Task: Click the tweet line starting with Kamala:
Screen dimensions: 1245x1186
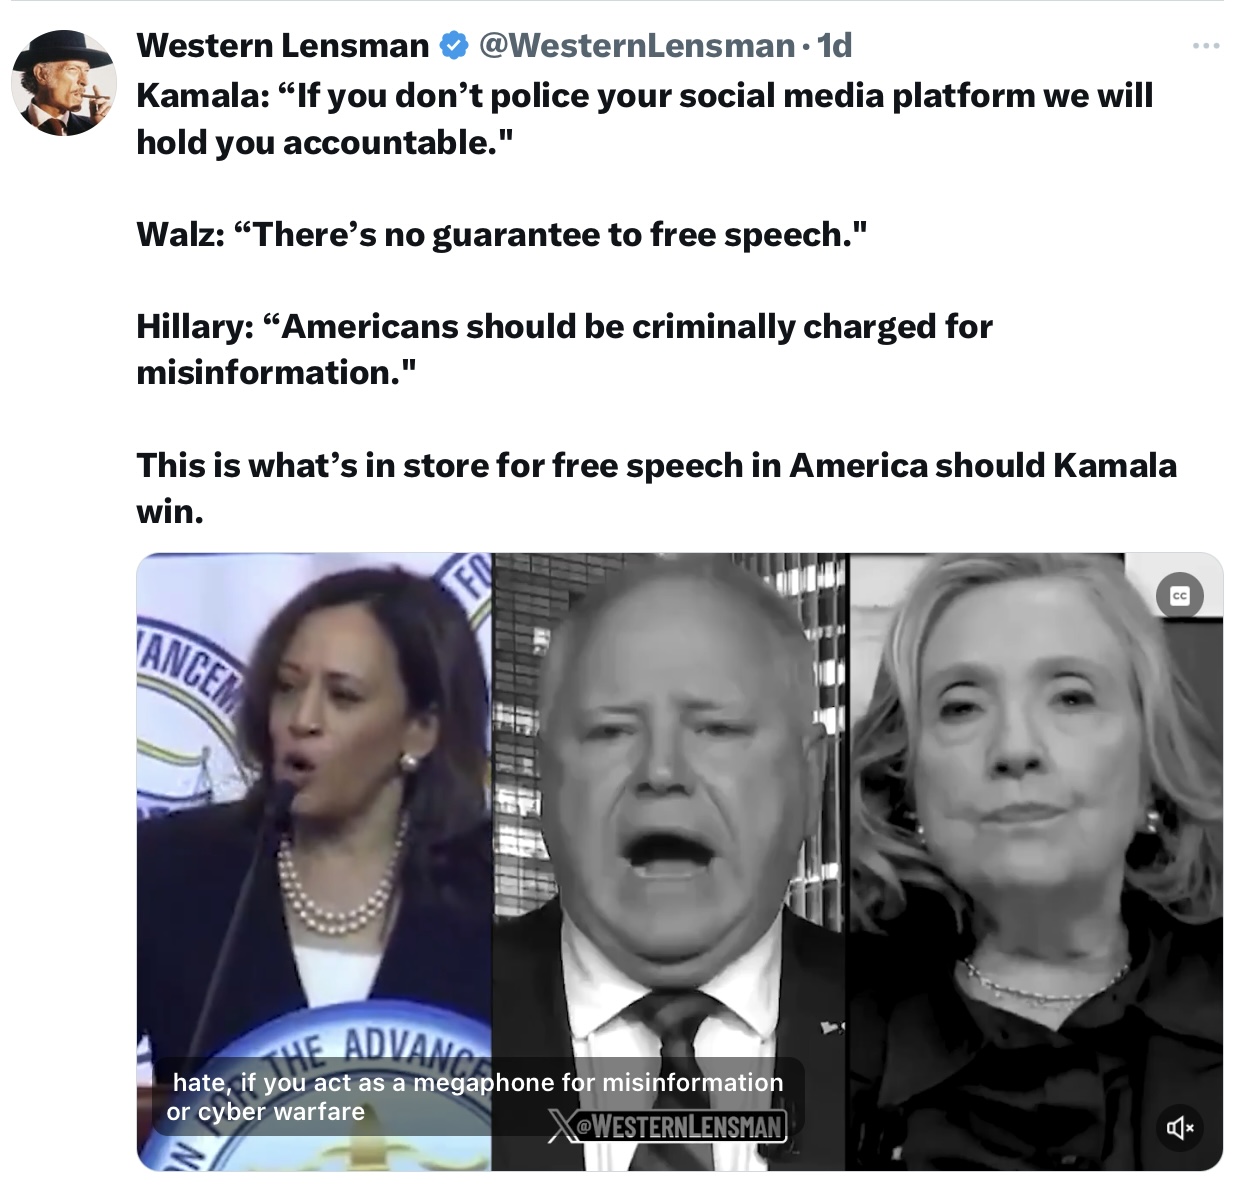Action: pos(645,118)
